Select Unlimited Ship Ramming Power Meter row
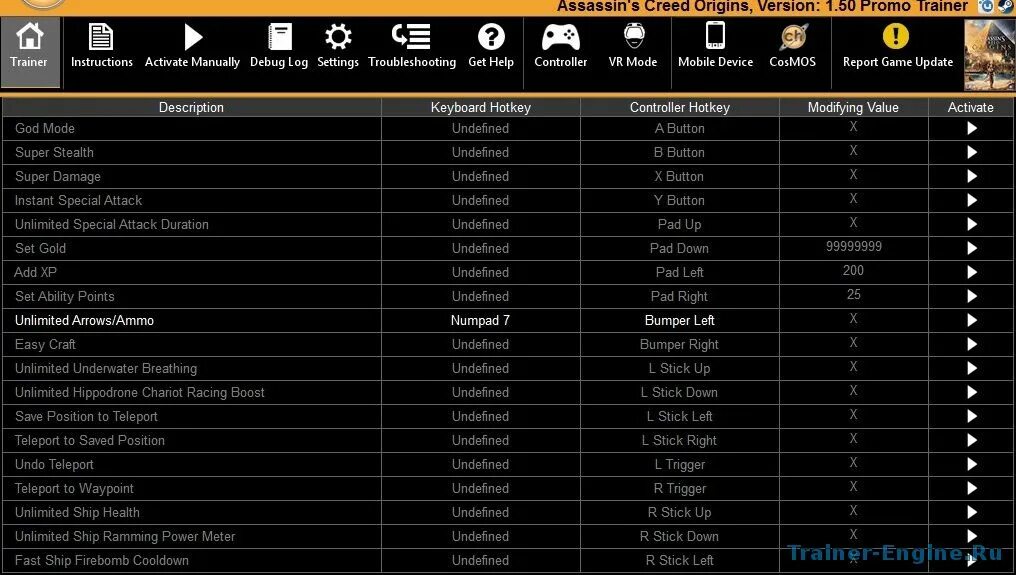Viewport: 1016px width, 575px height. [192, 536]
